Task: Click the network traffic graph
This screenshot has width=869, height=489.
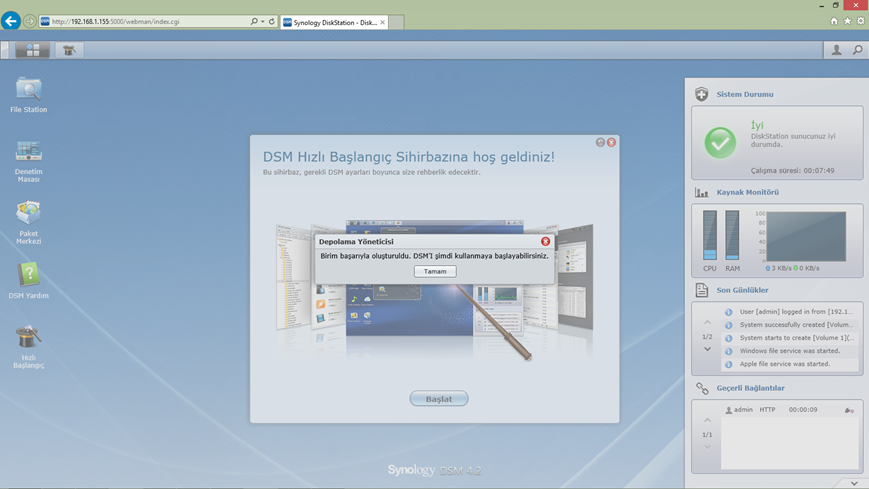Action: 806,236
